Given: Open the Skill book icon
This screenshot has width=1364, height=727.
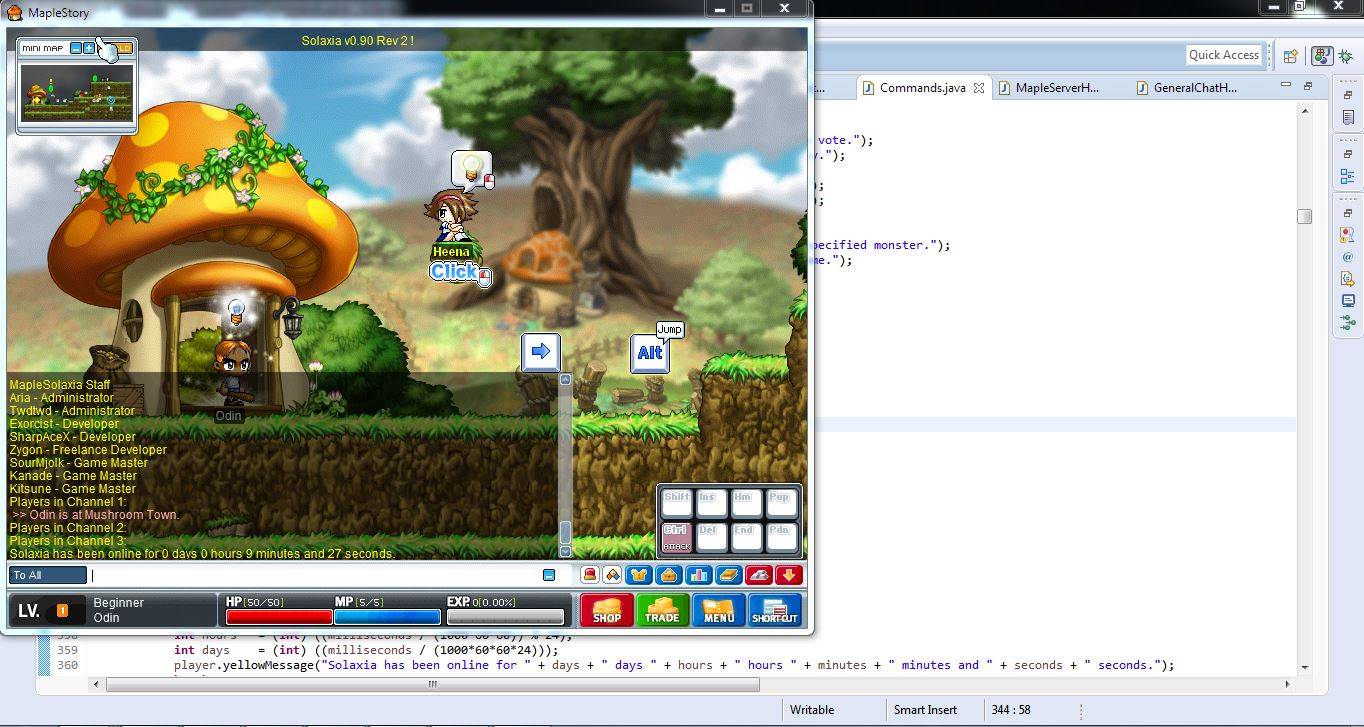Looking at the screenshot, I should 728,575.
